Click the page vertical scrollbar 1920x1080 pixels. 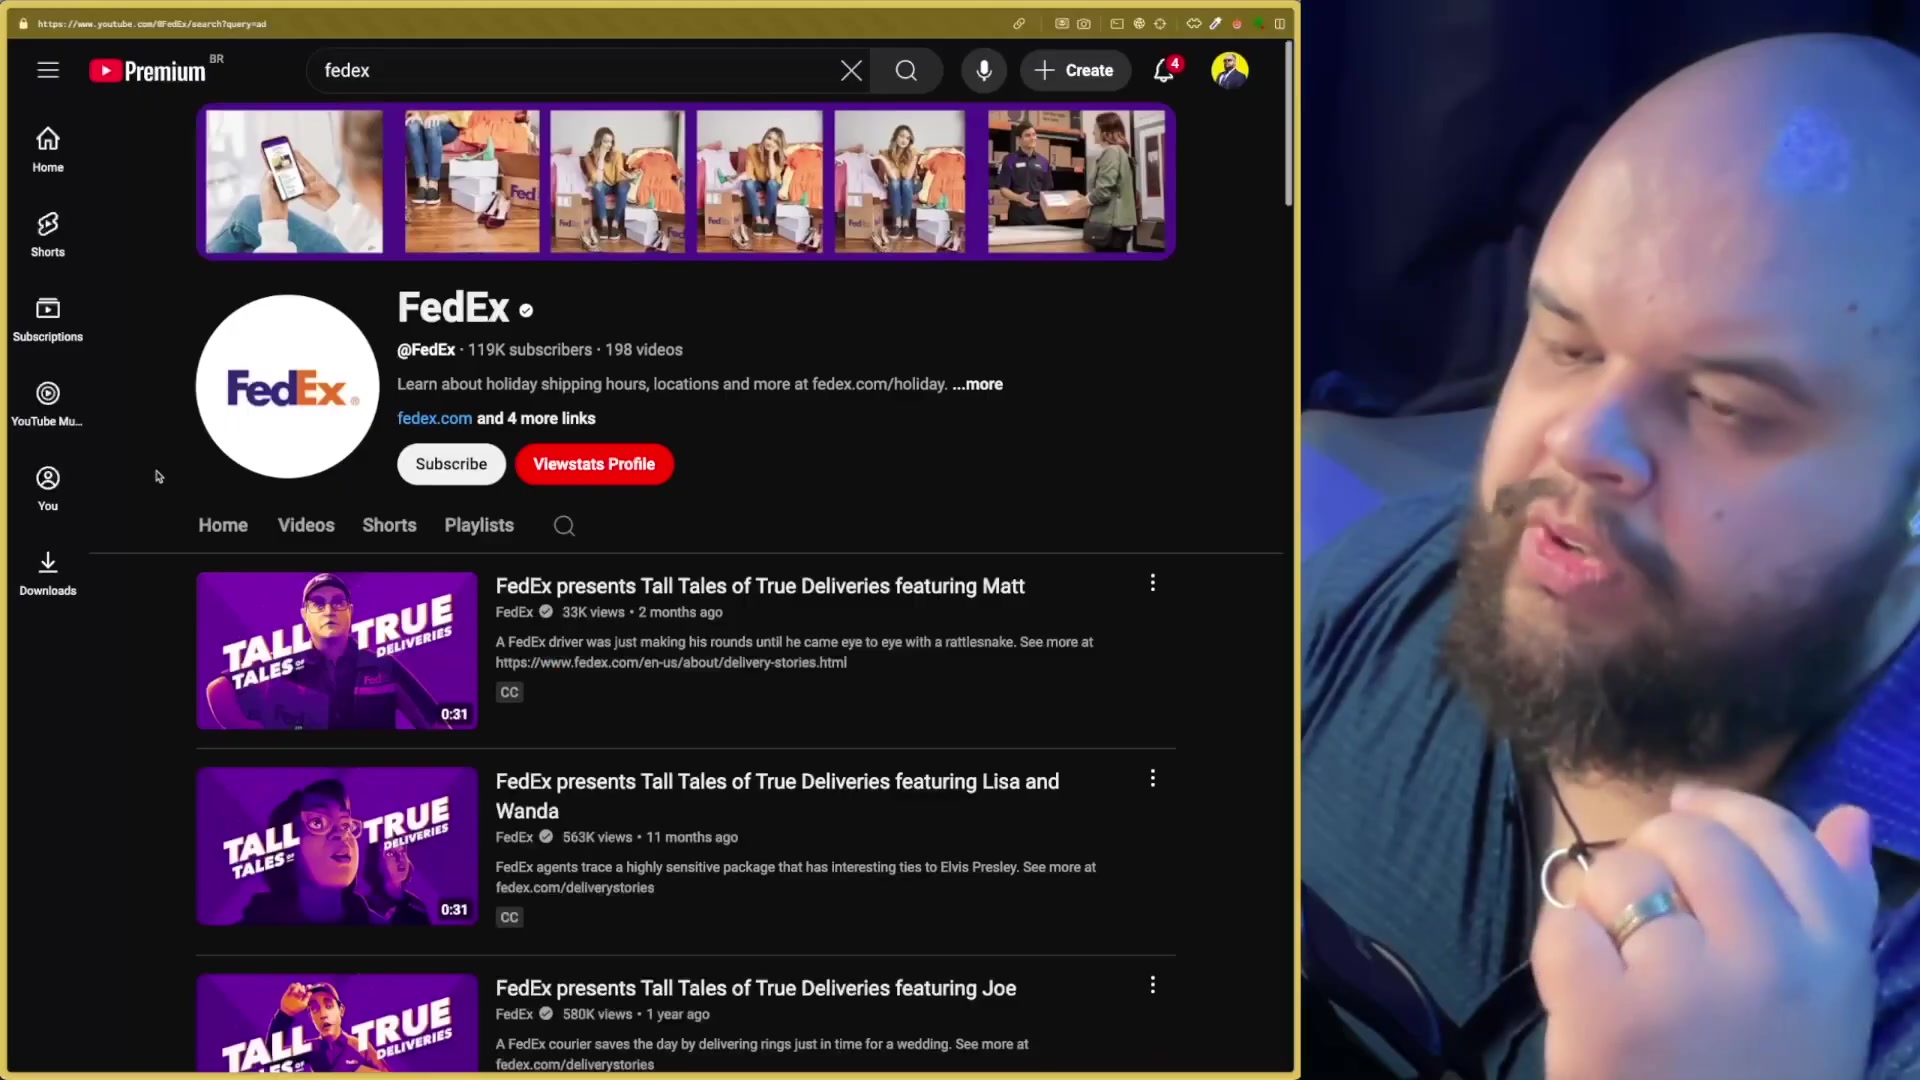[1288, 125]
